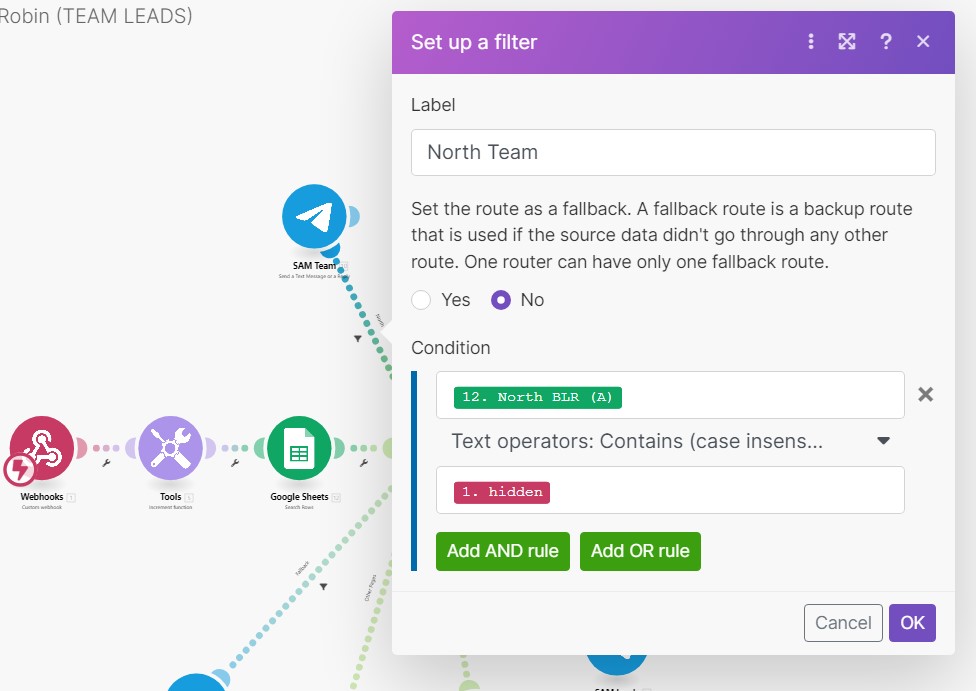Click the Add AND rule button
Image resolution: width=976 pixels, height=691 pixels.
point(503,551)
